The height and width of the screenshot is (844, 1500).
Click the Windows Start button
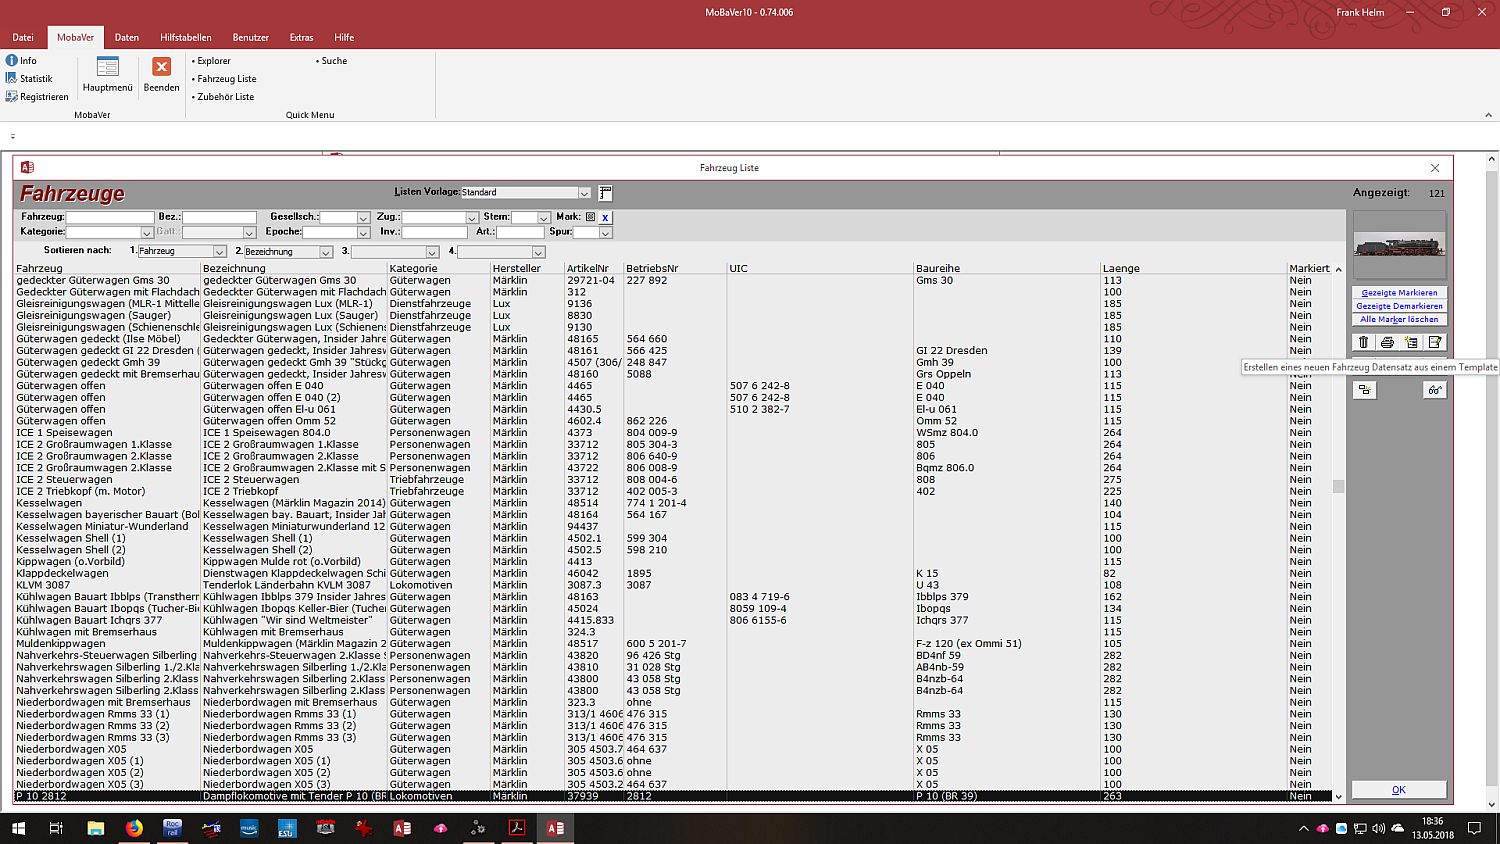tap(18, 828)
